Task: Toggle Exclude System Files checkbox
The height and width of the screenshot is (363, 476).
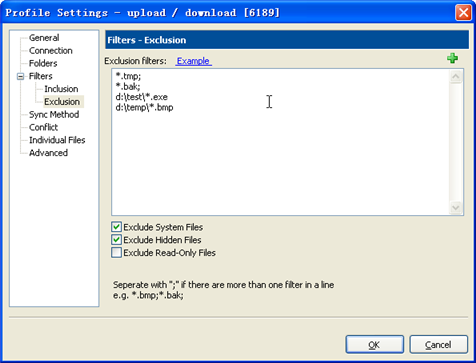Action: coord(116,227)
